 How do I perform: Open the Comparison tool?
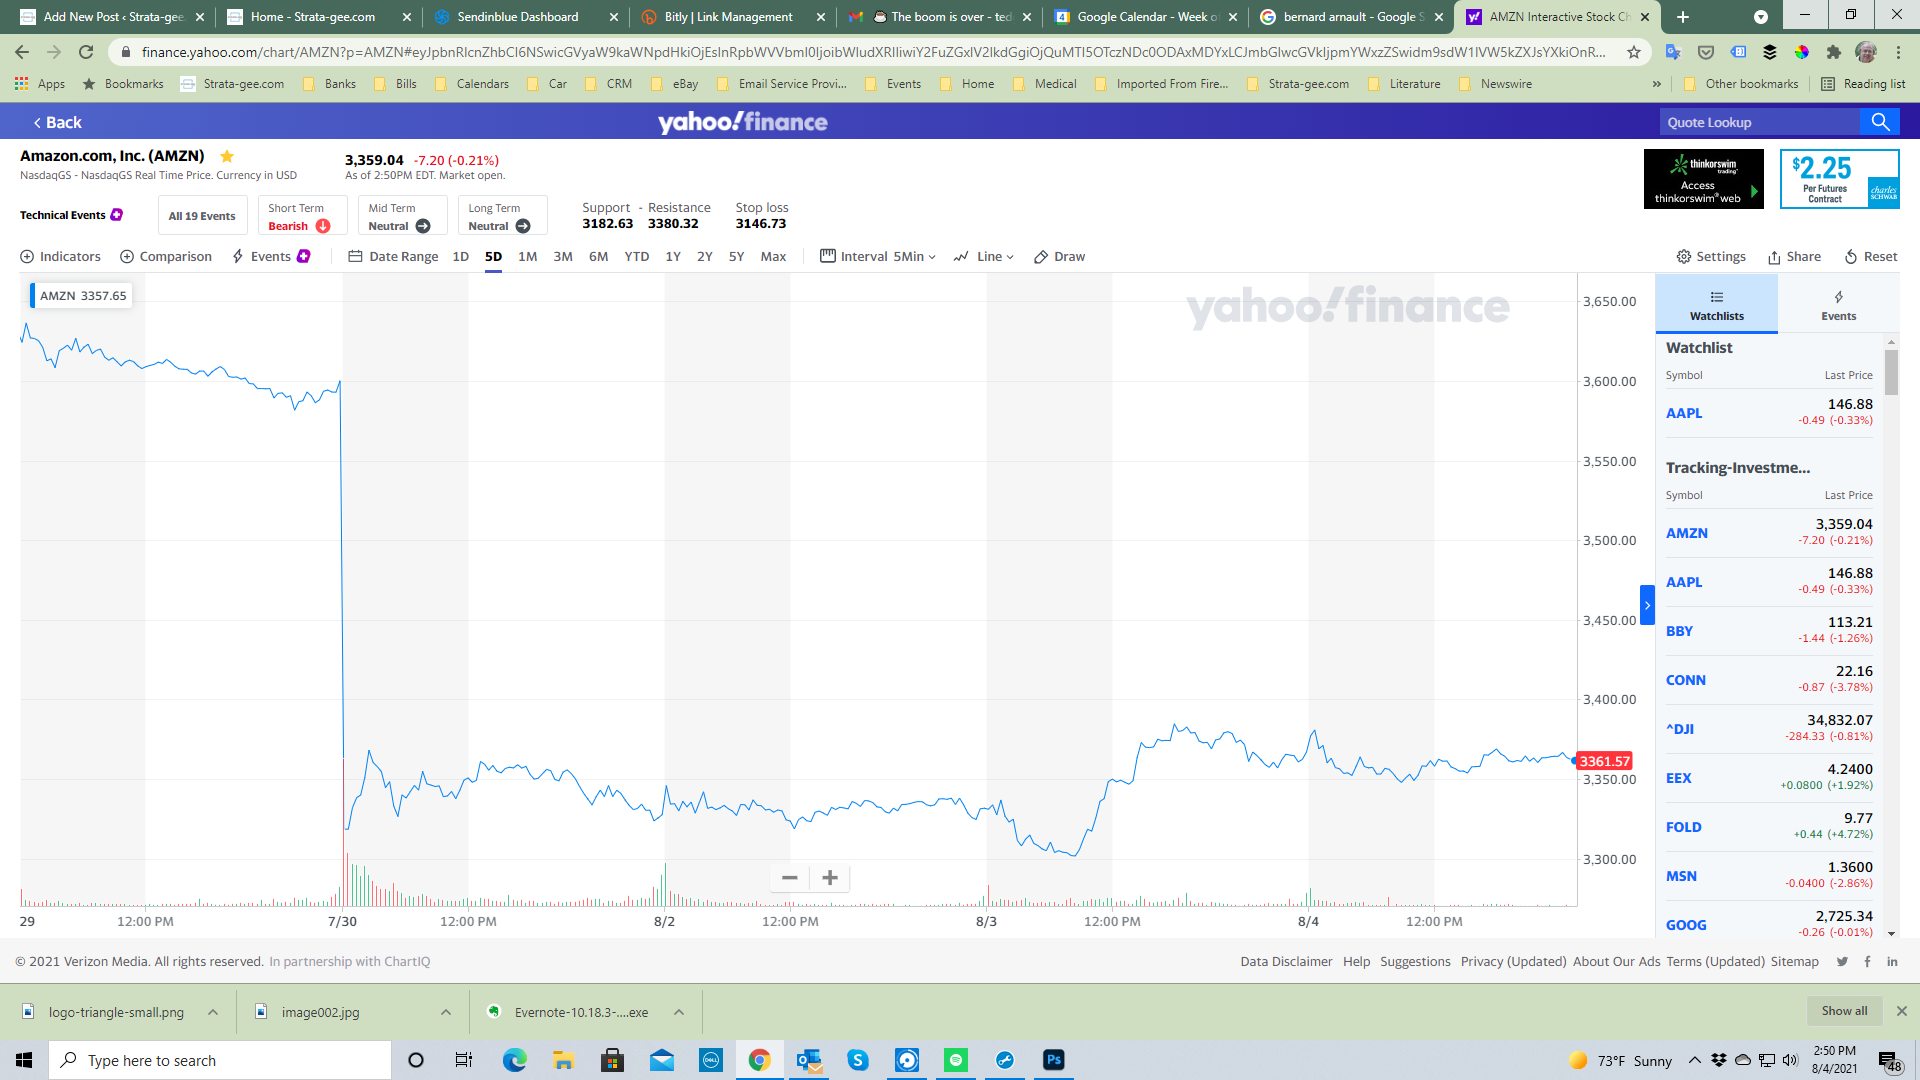166,257
